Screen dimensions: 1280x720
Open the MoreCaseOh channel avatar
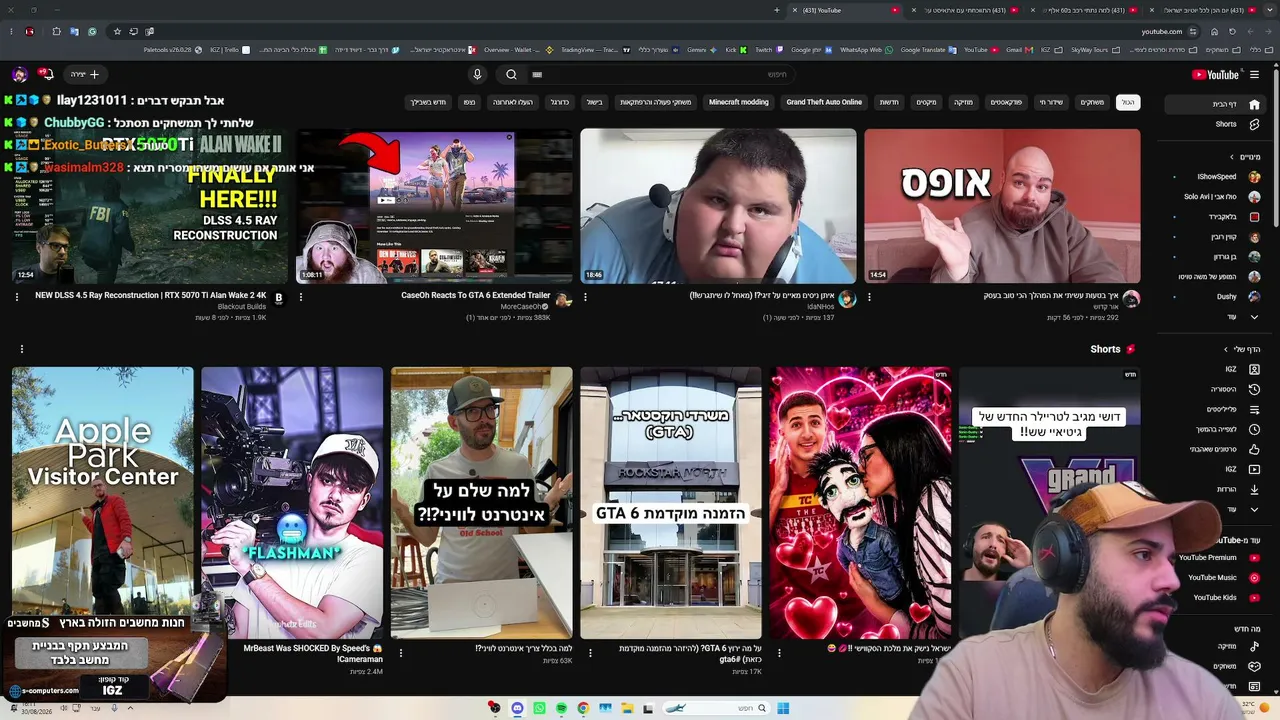tap(563, 299)
